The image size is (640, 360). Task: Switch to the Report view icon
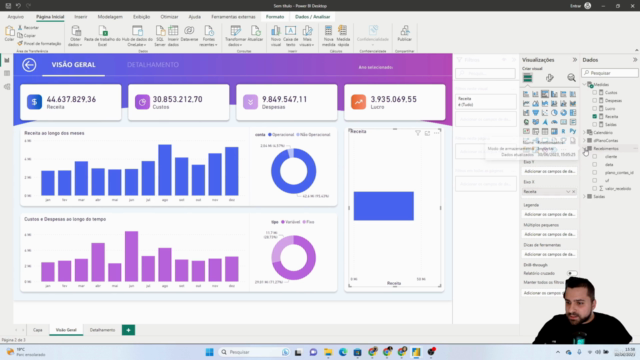[x=7, y=60]
